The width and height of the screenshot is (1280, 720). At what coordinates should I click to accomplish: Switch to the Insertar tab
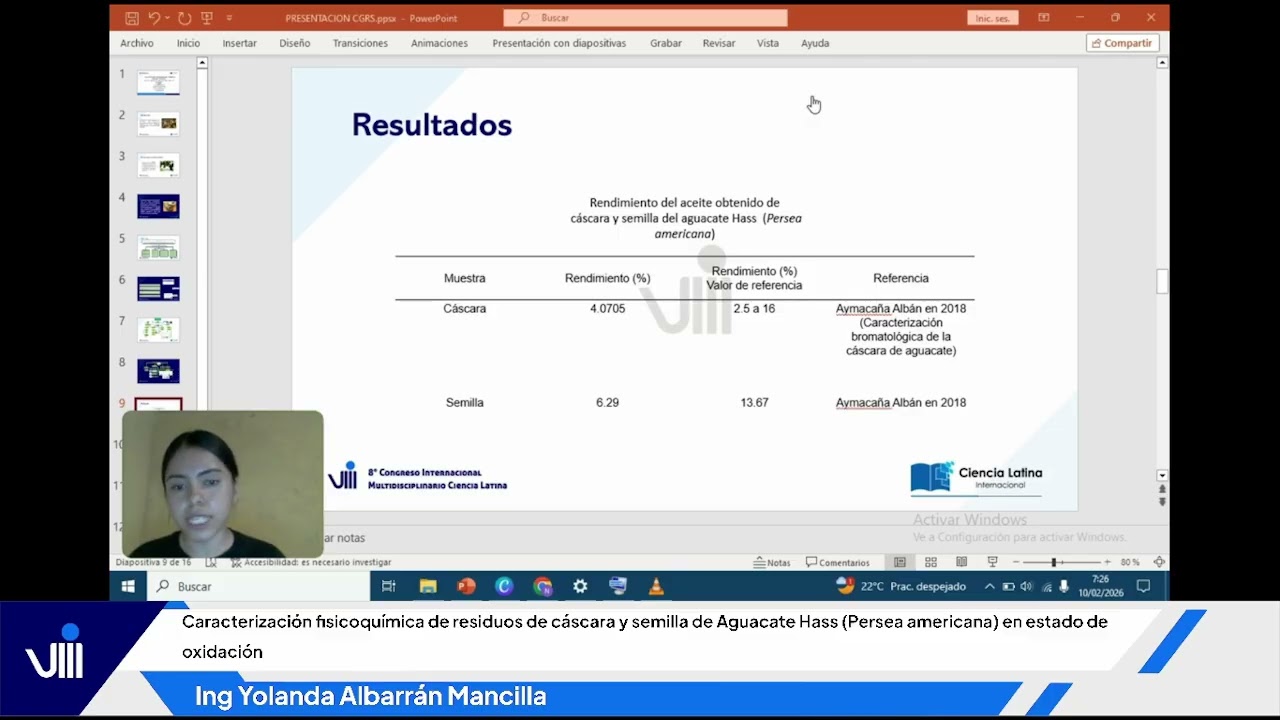coord(239,43)
